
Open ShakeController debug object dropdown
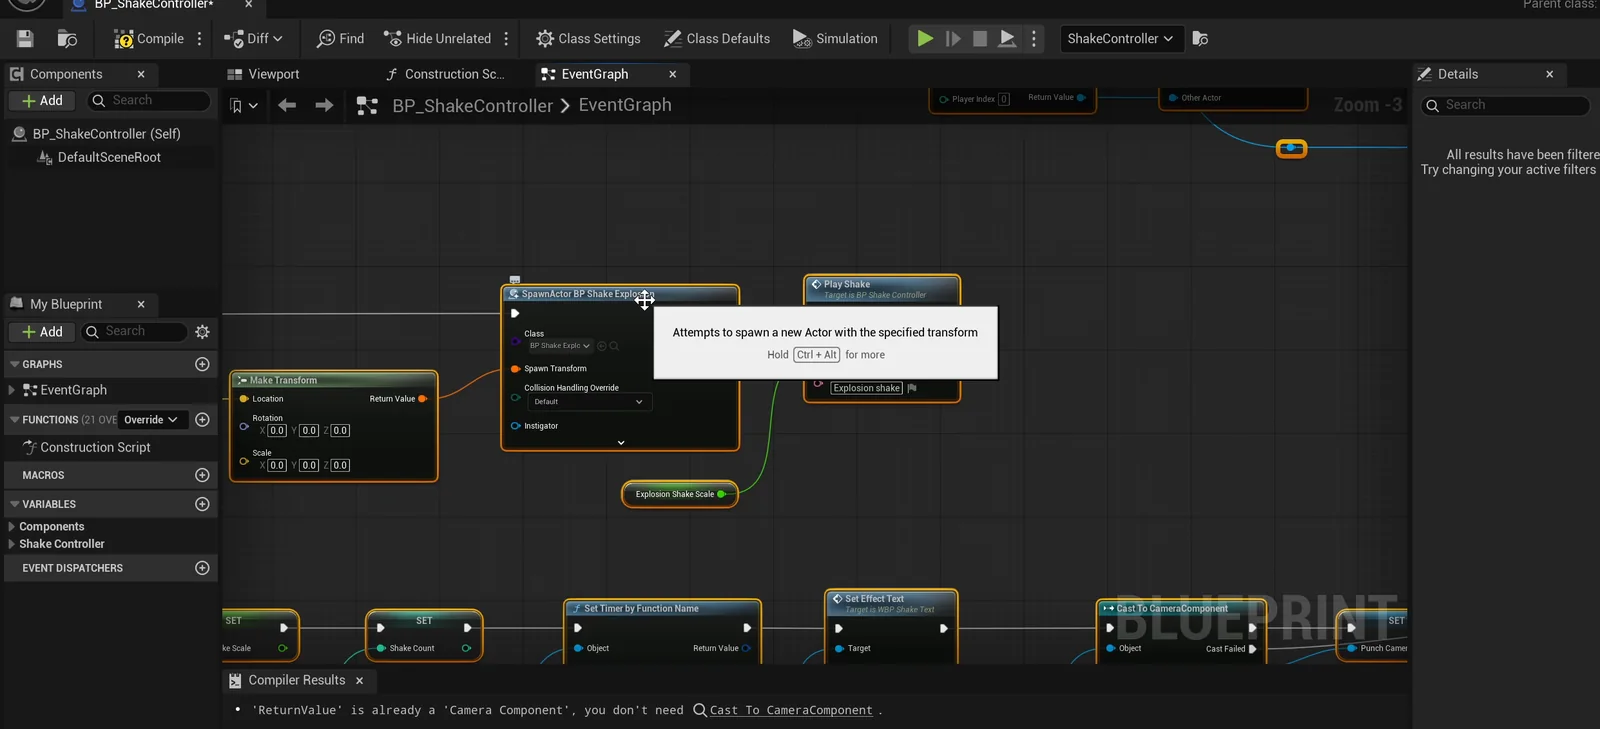[x=1121, y=38]
